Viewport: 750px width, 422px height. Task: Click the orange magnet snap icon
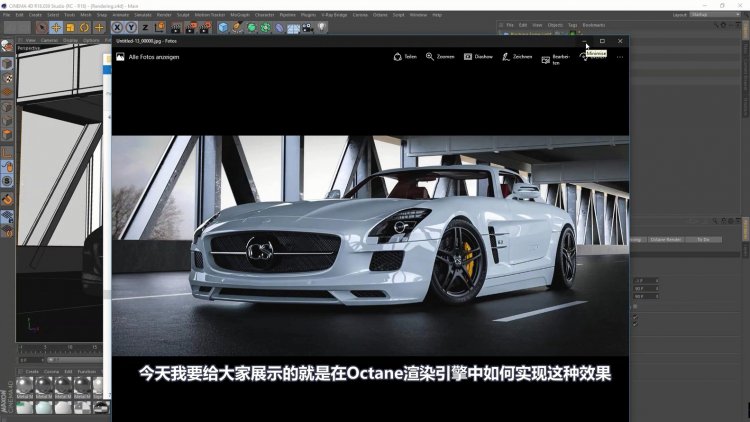point(7,200)
